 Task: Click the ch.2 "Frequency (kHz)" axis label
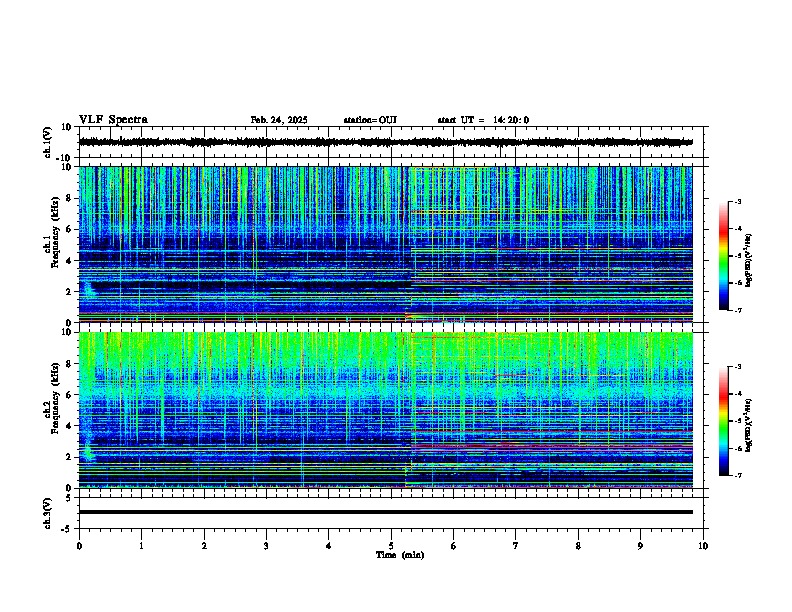click(55, 398)
